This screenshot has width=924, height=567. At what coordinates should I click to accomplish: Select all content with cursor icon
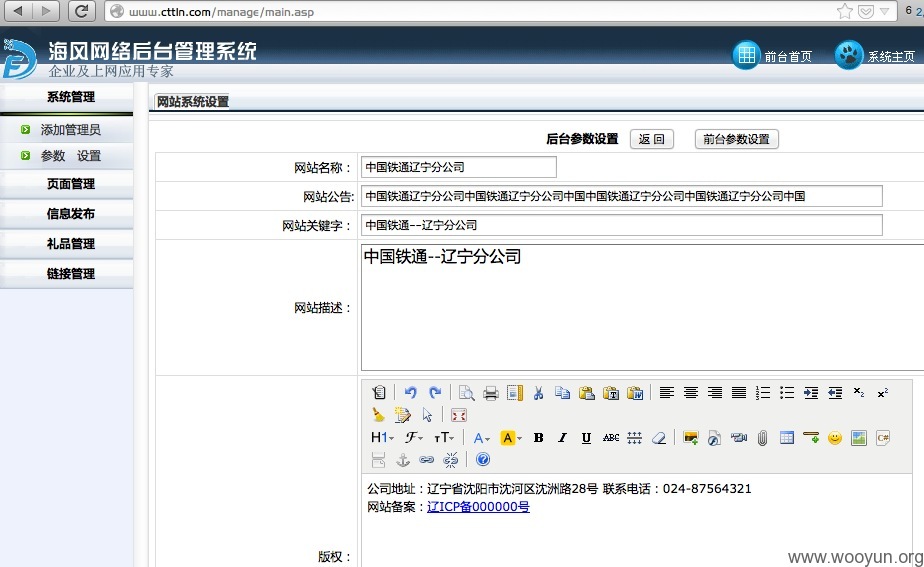tap(427, 415)
